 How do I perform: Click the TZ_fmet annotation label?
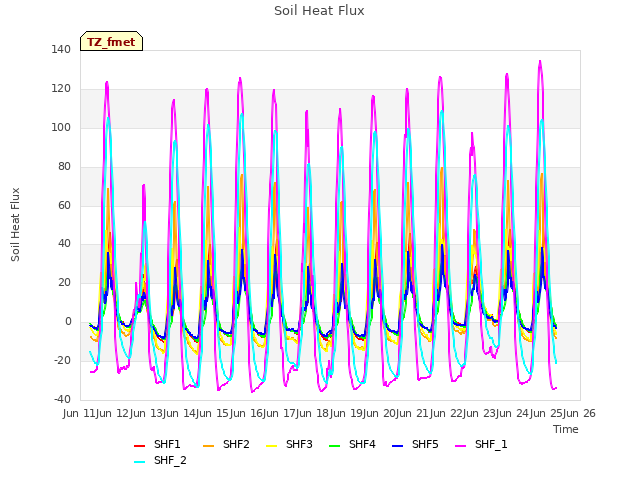[x=111, y=41]
